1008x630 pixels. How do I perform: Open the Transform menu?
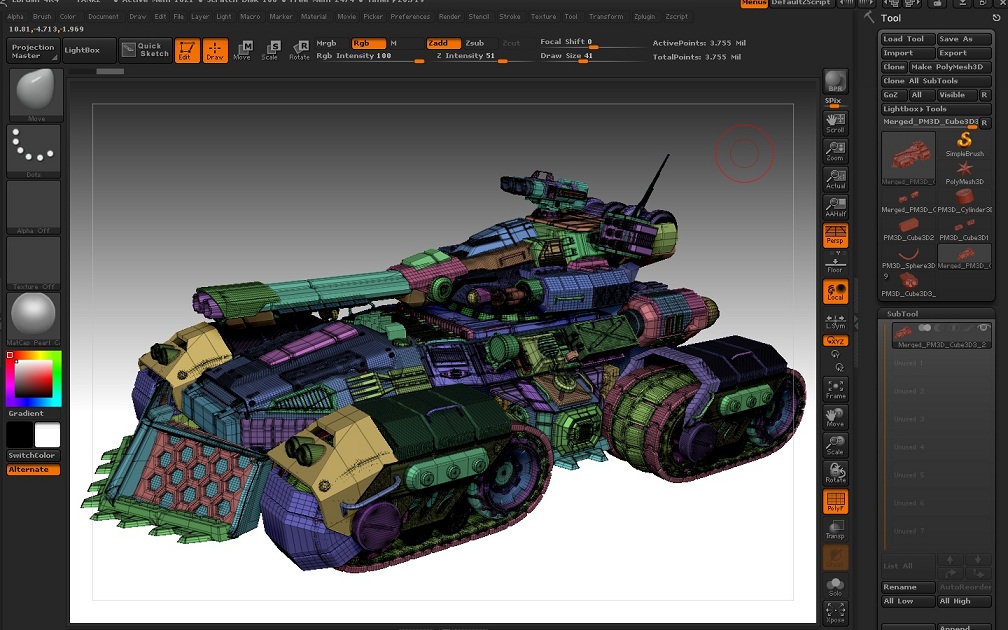tap(606, 17)
